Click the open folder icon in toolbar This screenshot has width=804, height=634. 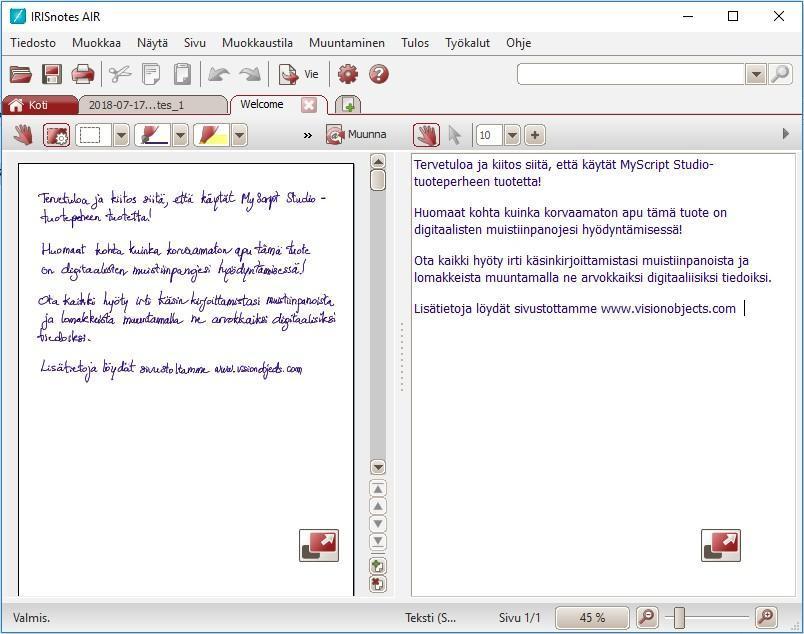click(21, 74)
